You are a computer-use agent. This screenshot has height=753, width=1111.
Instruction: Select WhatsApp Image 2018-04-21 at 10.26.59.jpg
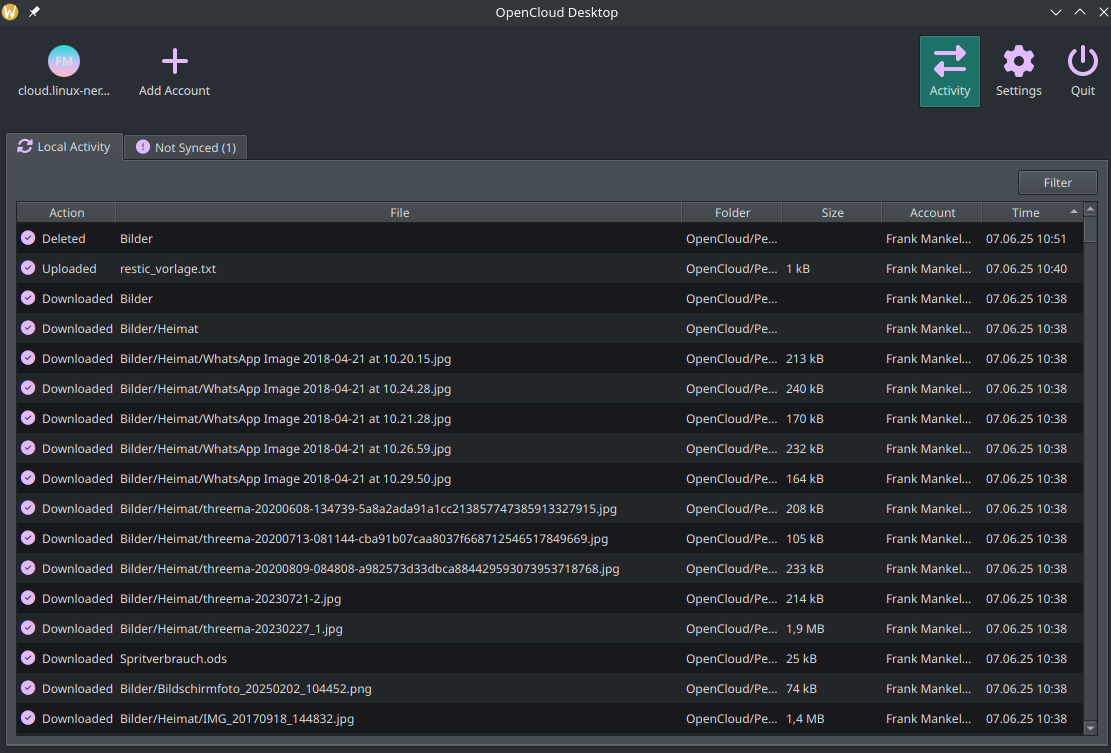(x=286, y=448)
